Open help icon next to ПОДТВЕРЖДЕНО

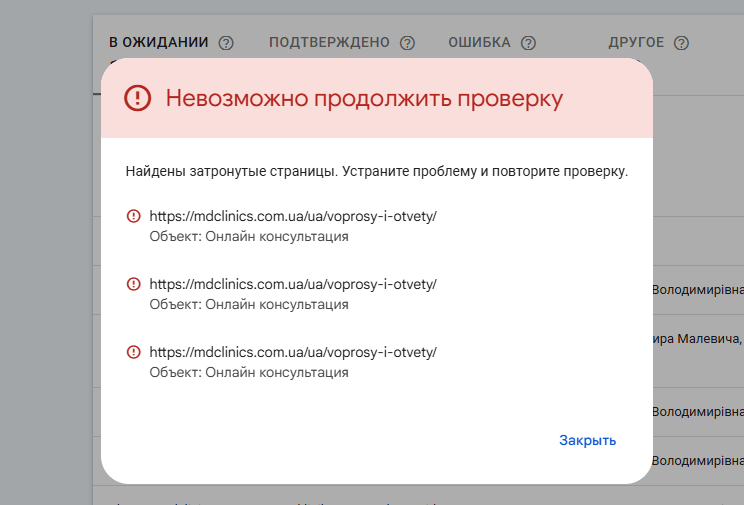tap(407, 43)
